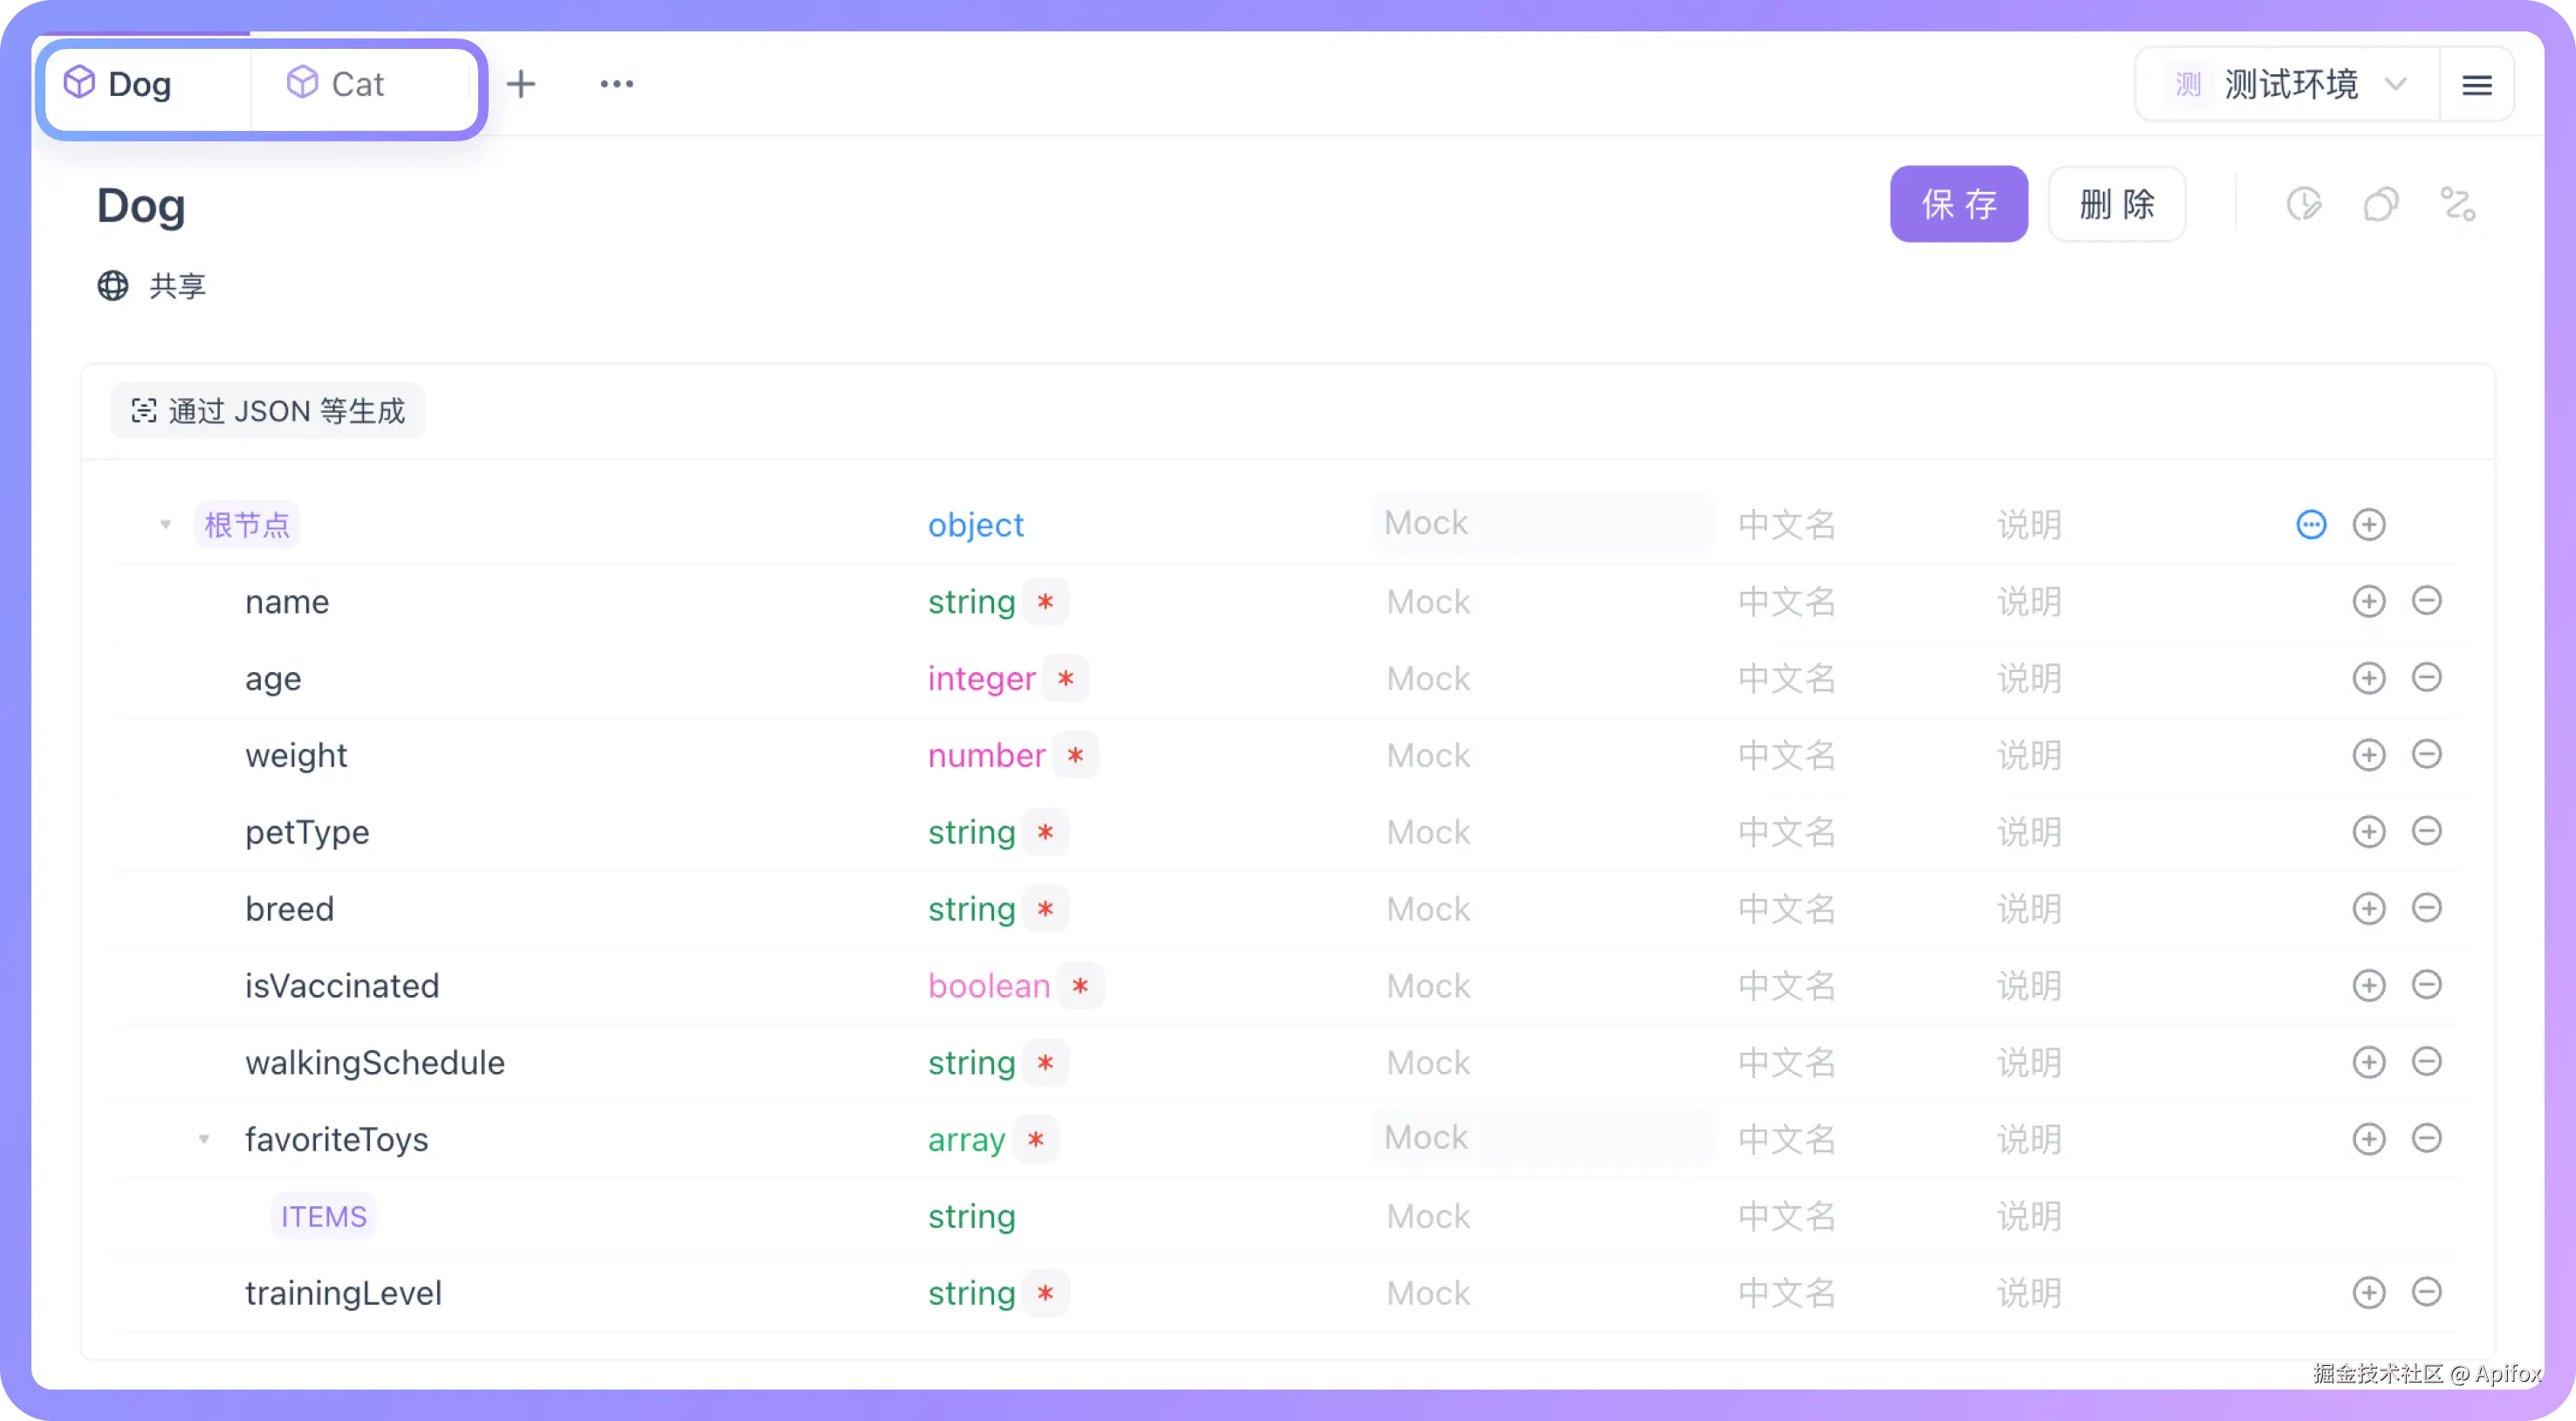Toggle required marker on the isVaccinated field
This screenshot has height=1421, width=2576.
(x=1080, y=986)
